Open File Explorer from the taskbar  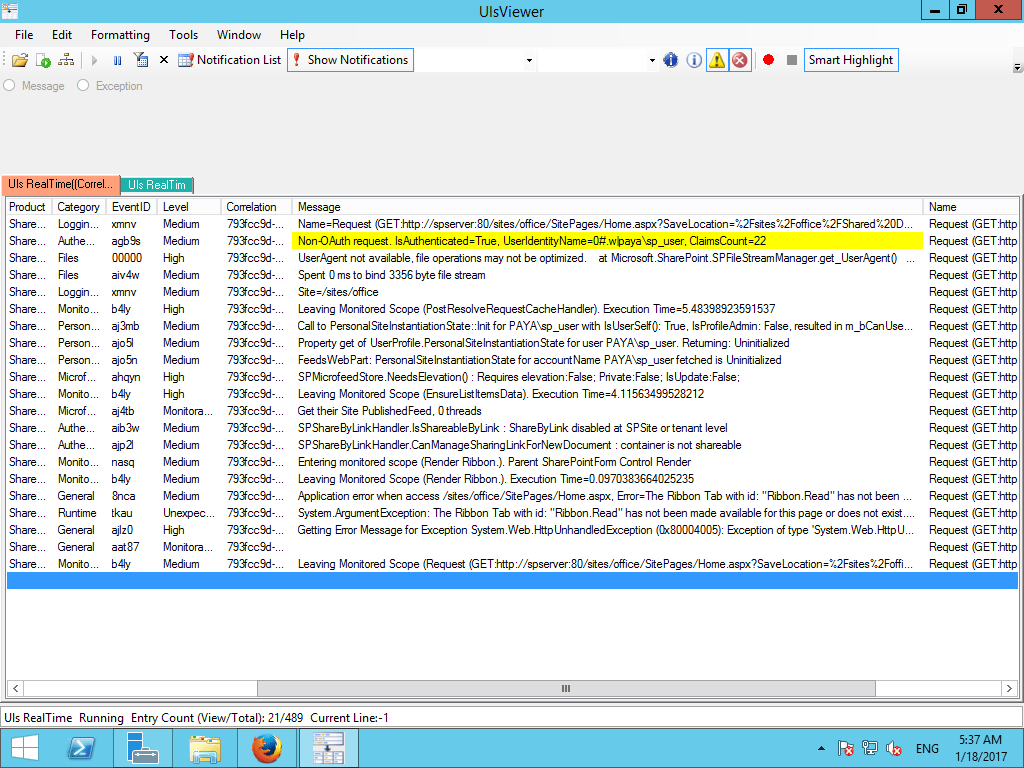point(204,748)
